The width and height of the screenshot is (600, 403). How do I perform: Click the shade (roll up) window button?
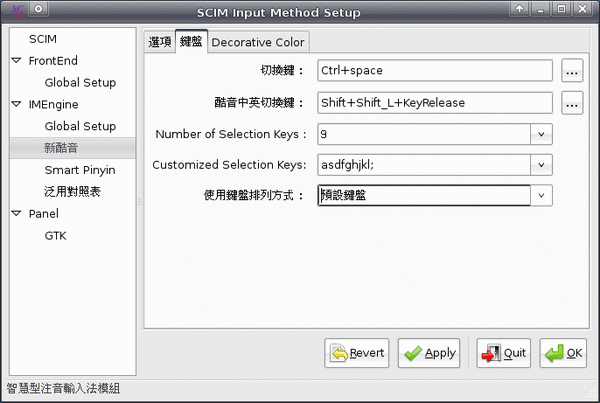[519, 8]
